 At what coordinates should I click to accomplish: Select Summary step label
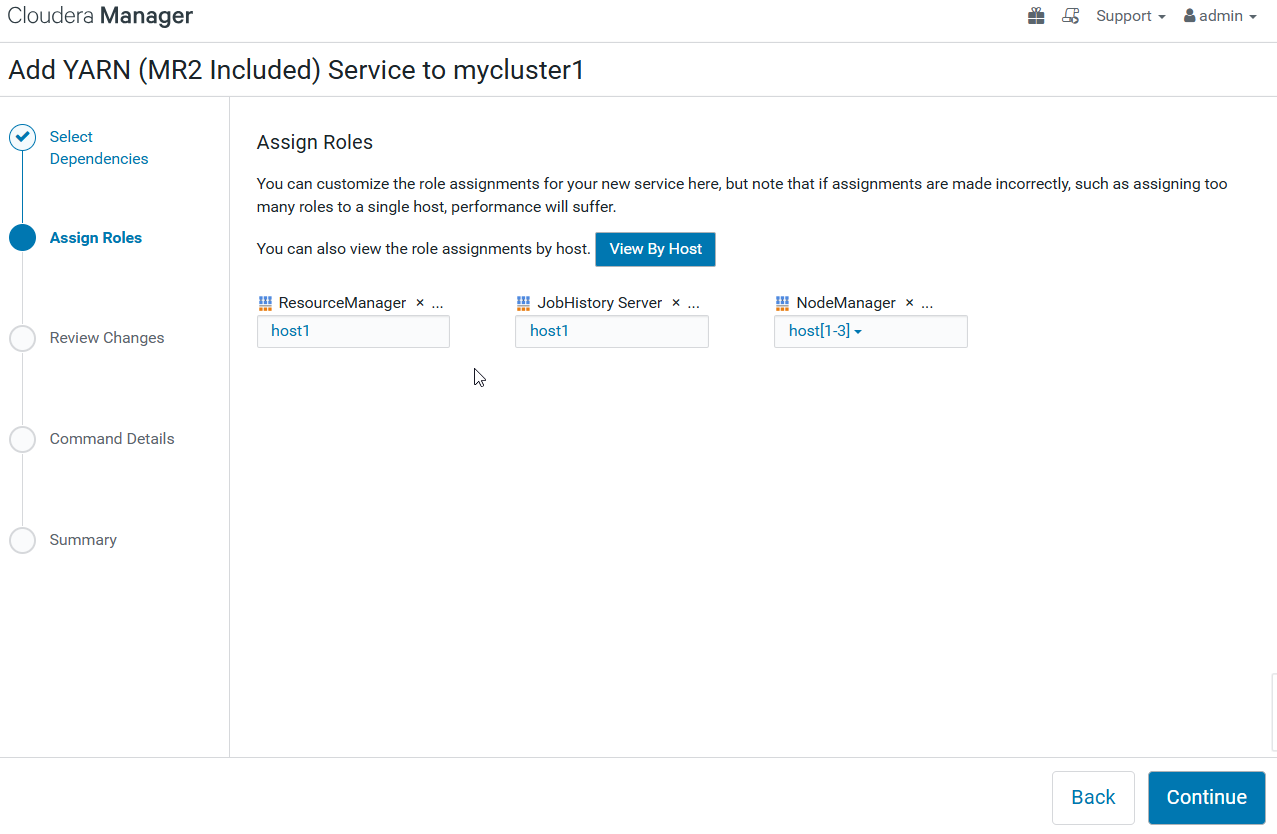(x=83, y=540)
